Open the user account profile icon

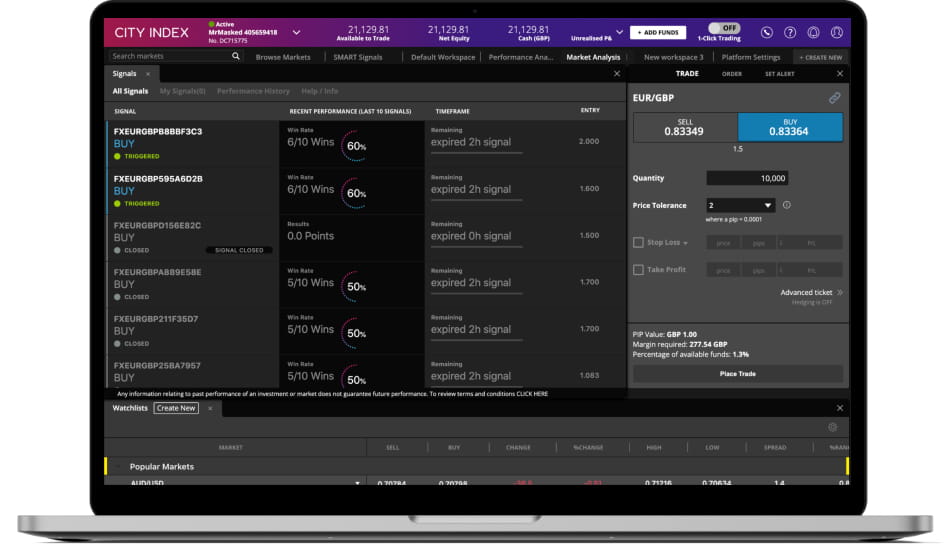837,33
